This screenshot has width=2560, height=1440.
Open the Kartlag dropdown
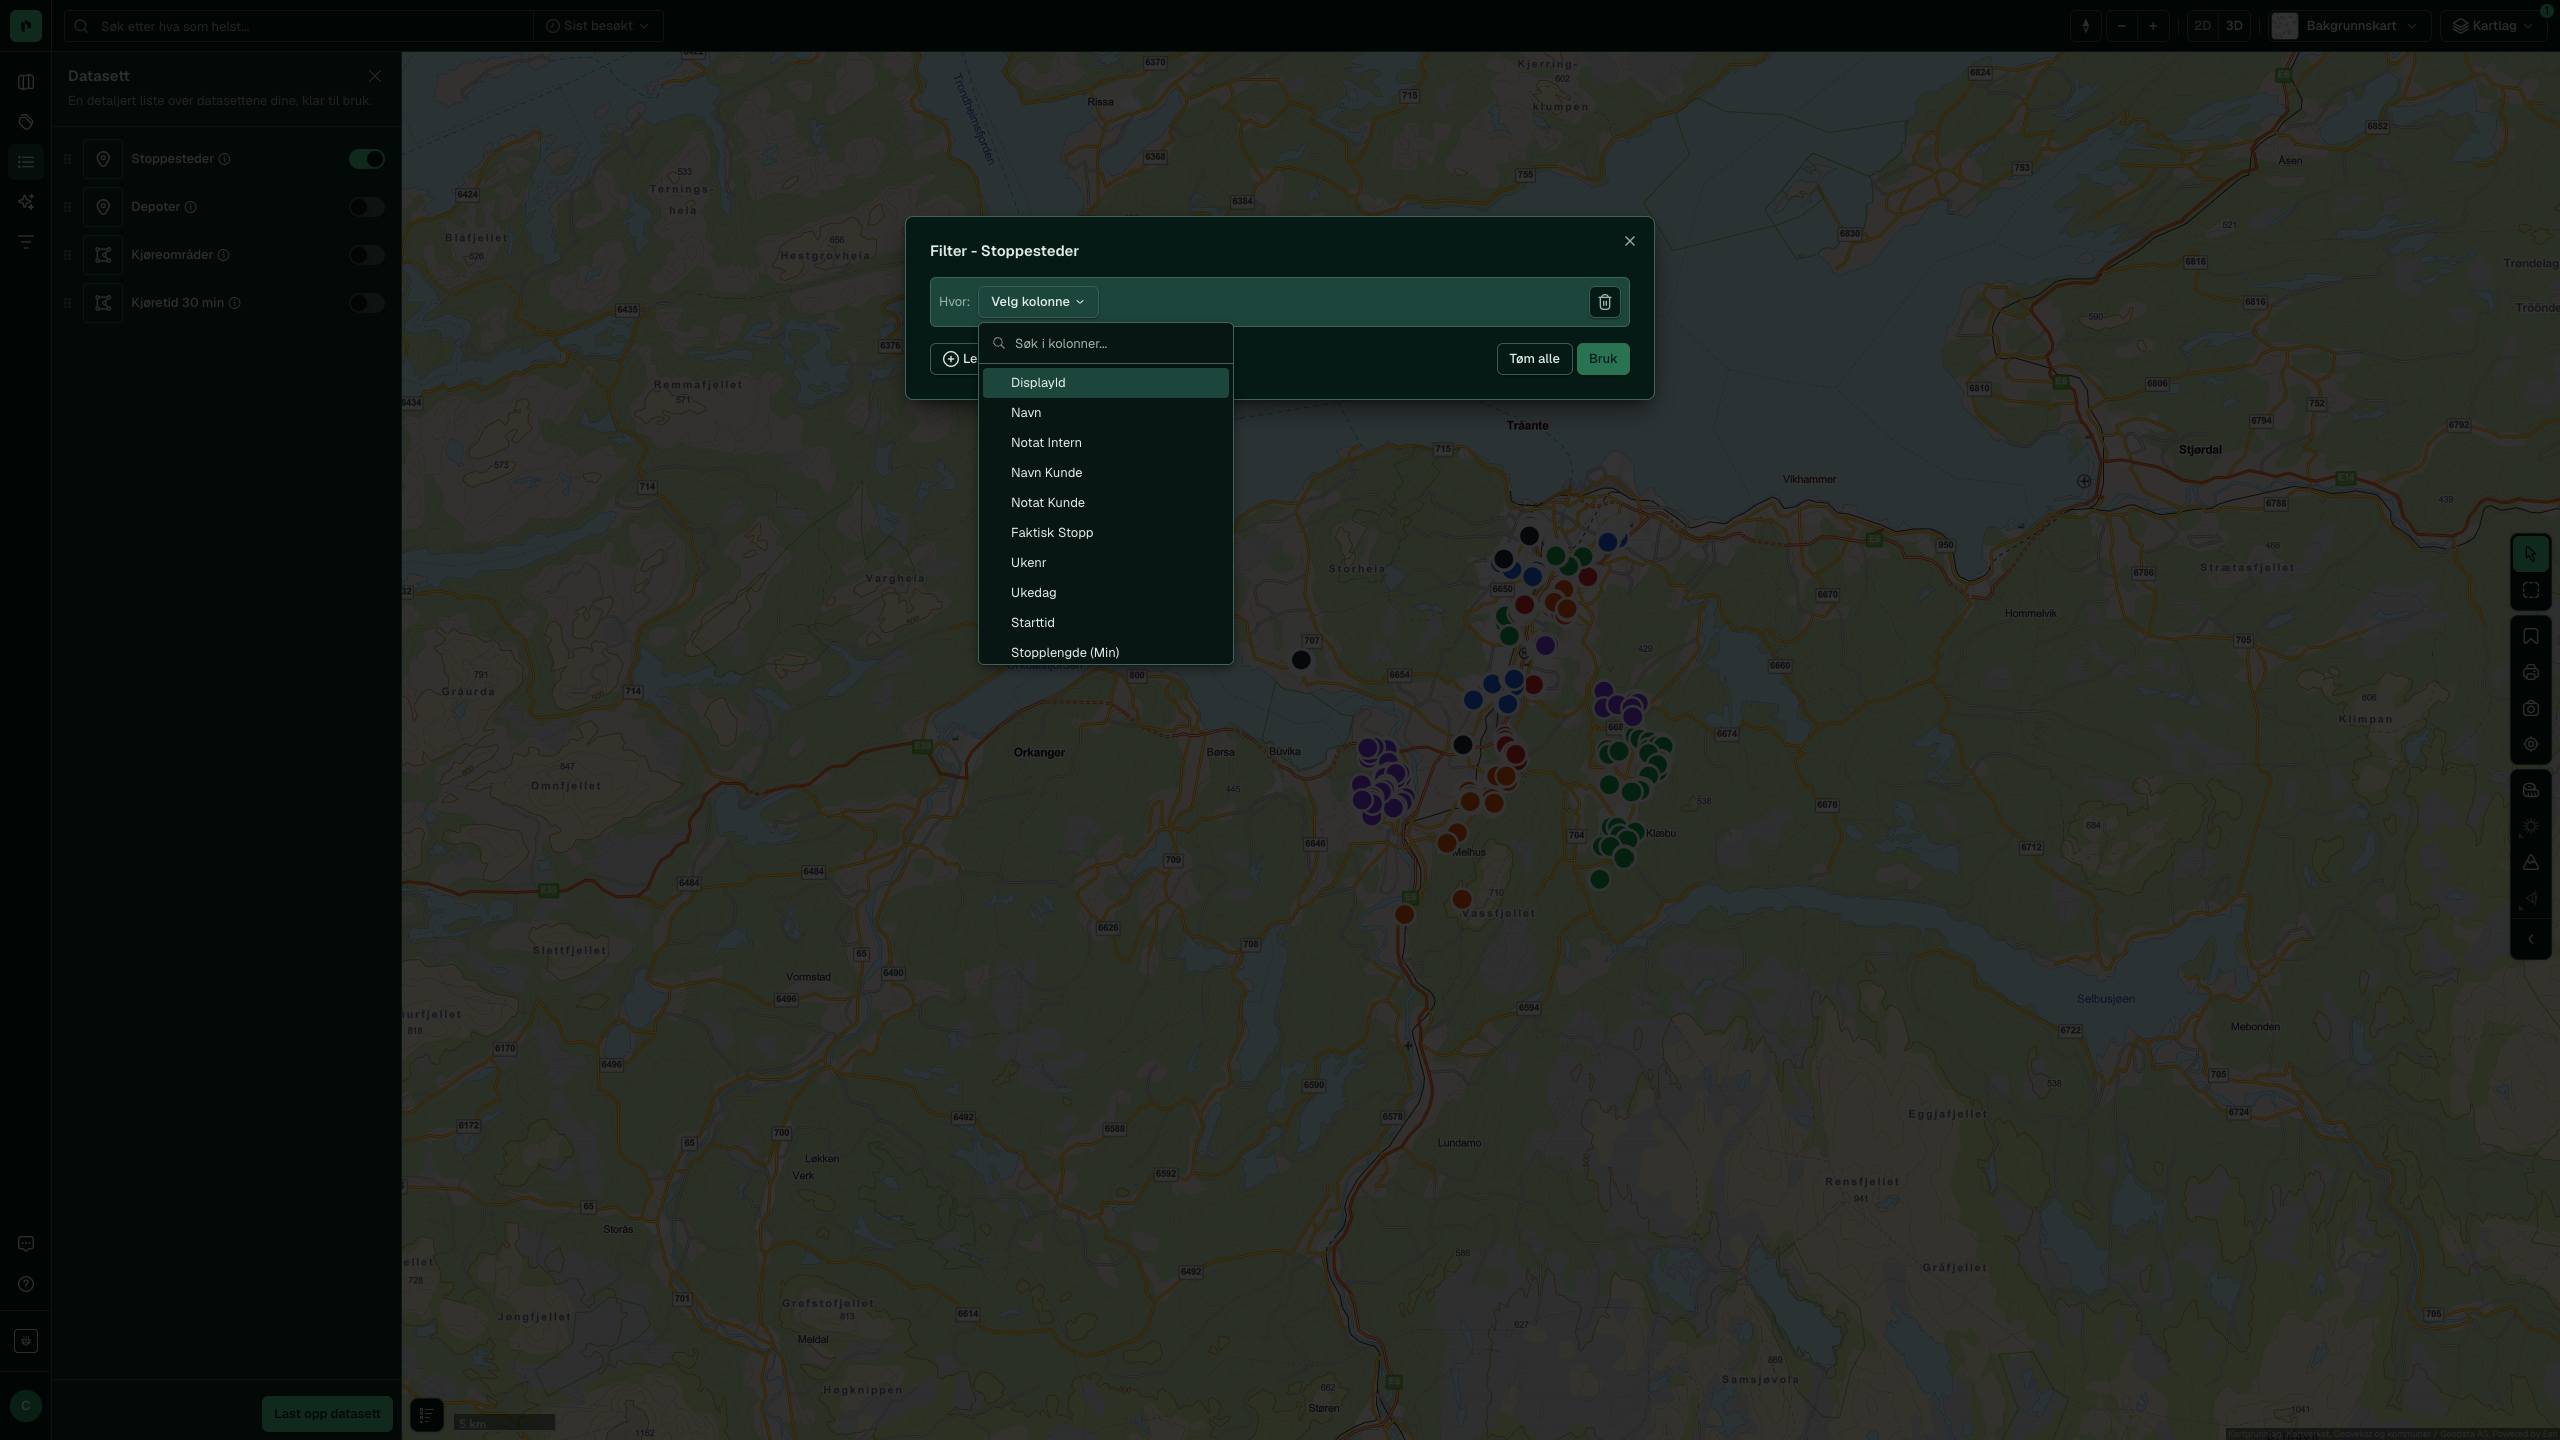pyautogui.click(x=2494, y=26)
